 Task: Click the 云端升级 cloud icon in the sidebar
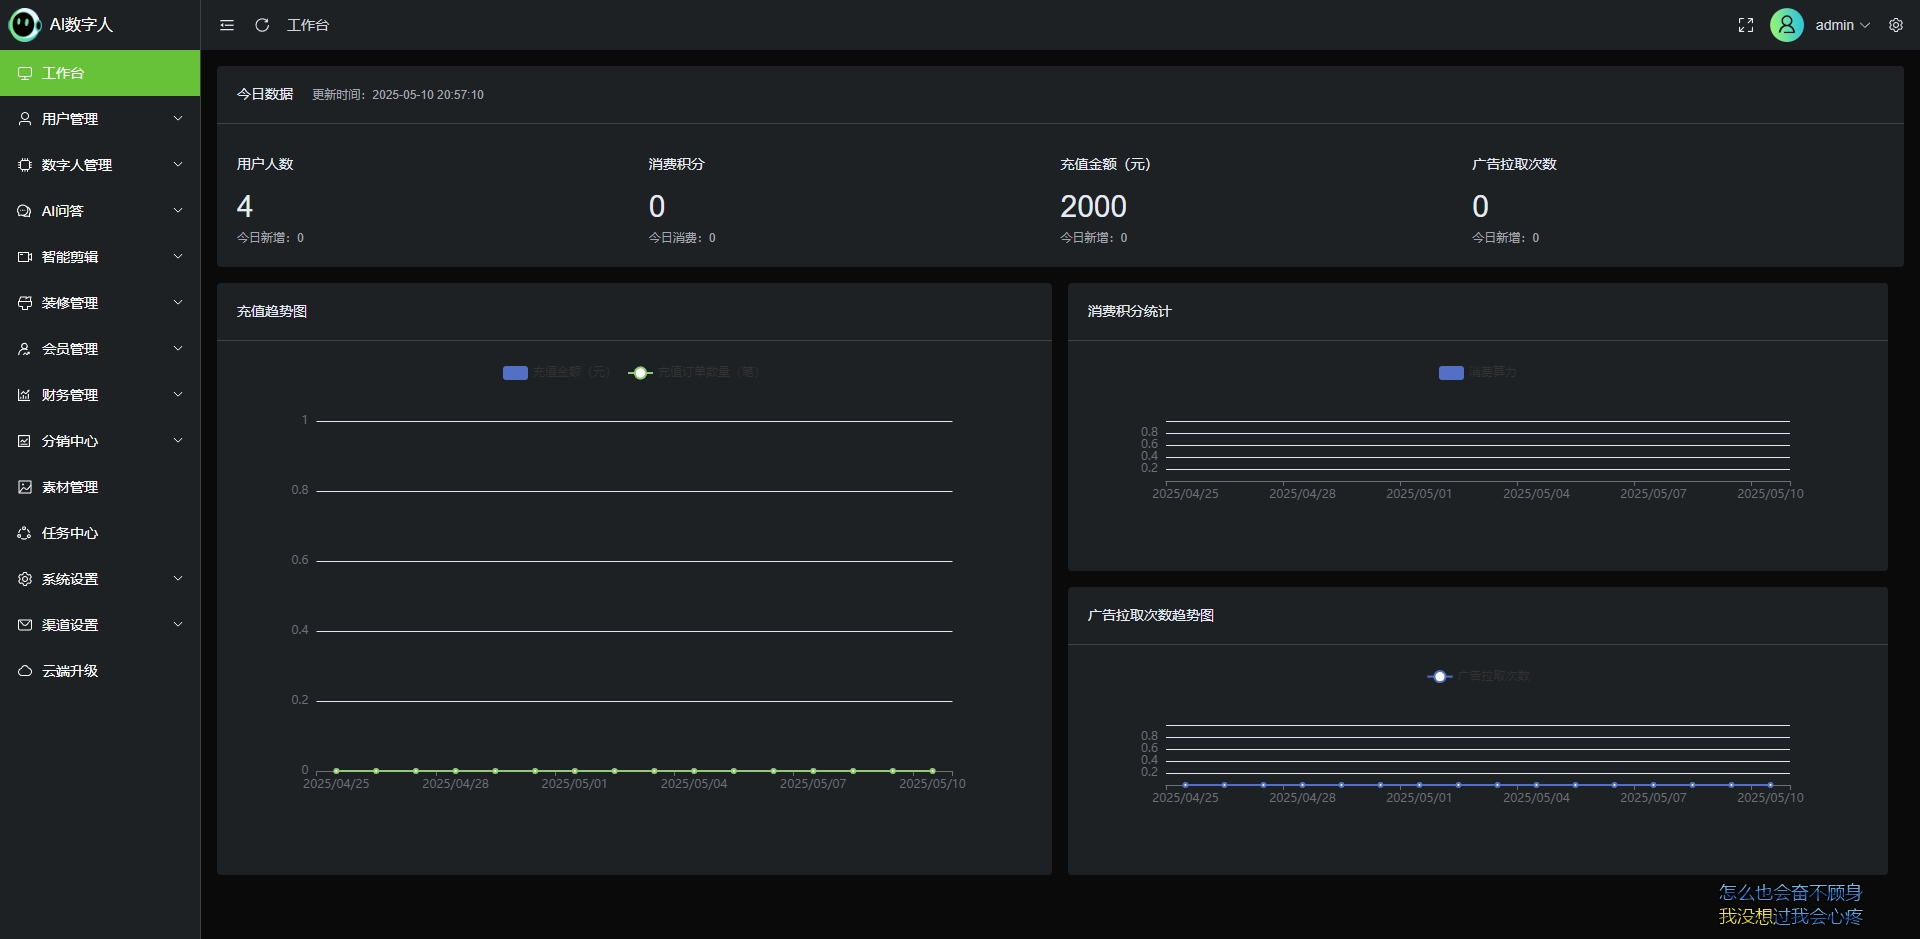pyautogui.click(x=25, y=671)
